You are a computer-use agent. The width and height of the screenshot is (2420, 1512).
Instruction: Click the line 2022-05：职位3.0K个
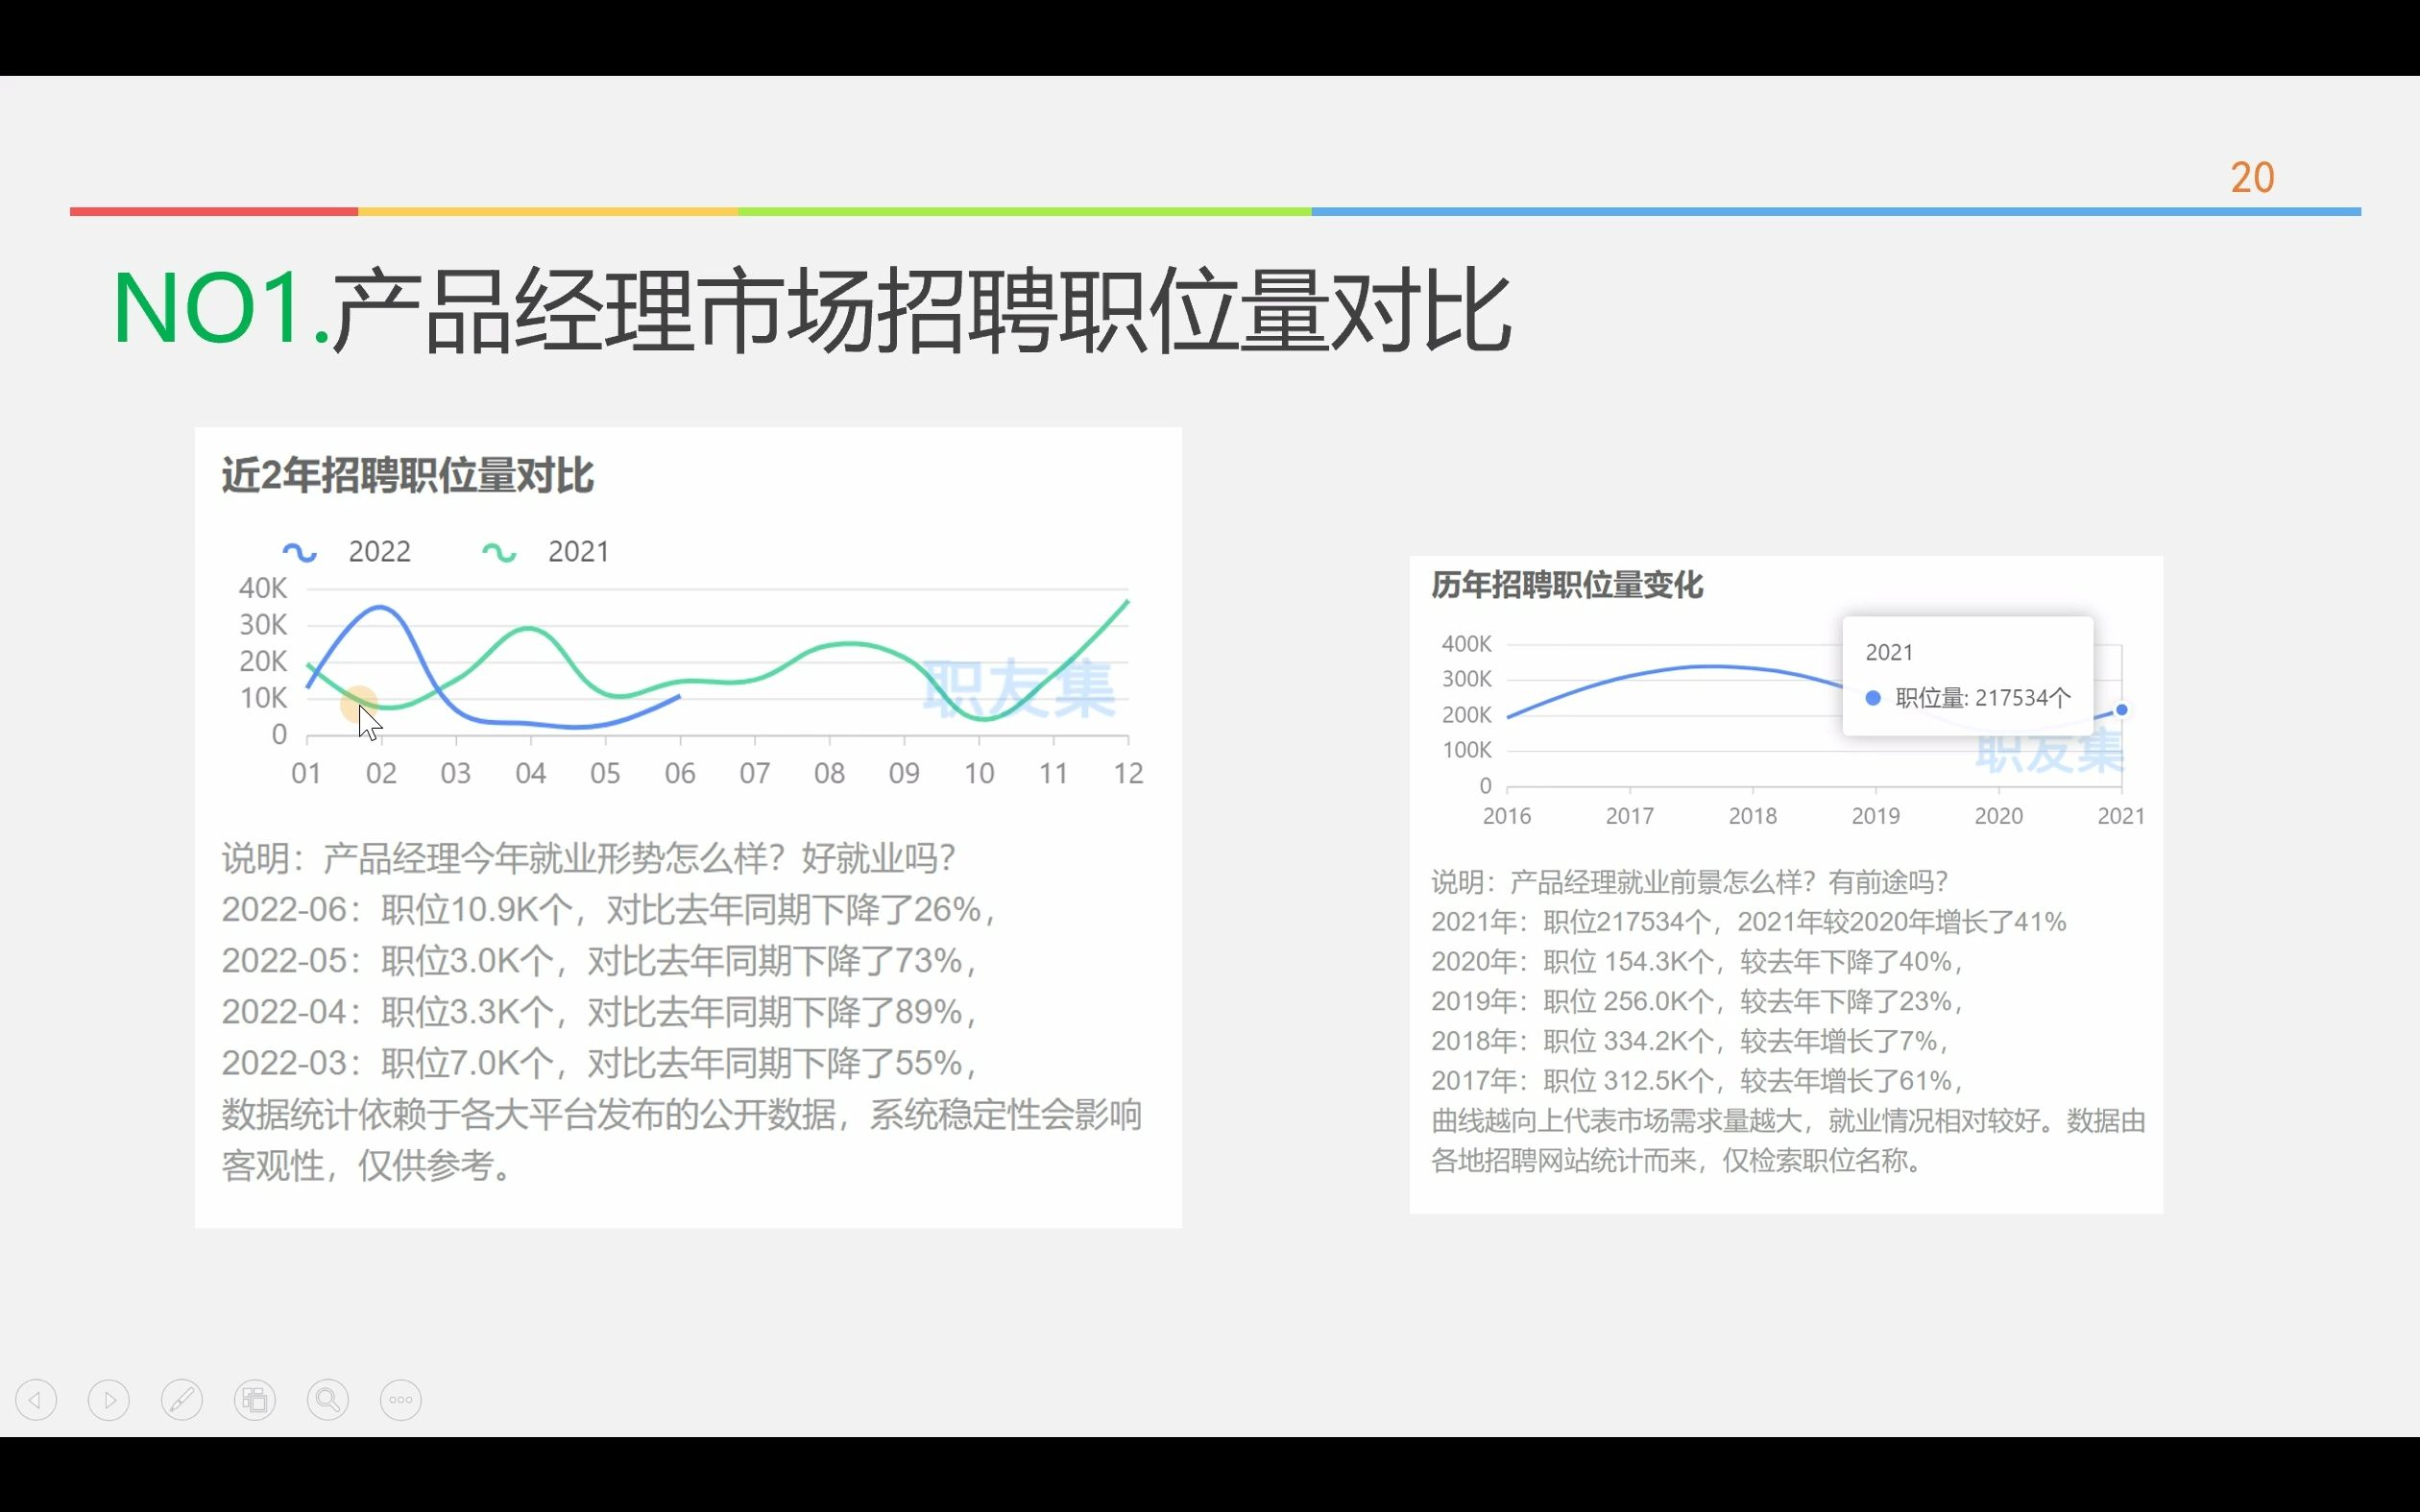point(601,960)
